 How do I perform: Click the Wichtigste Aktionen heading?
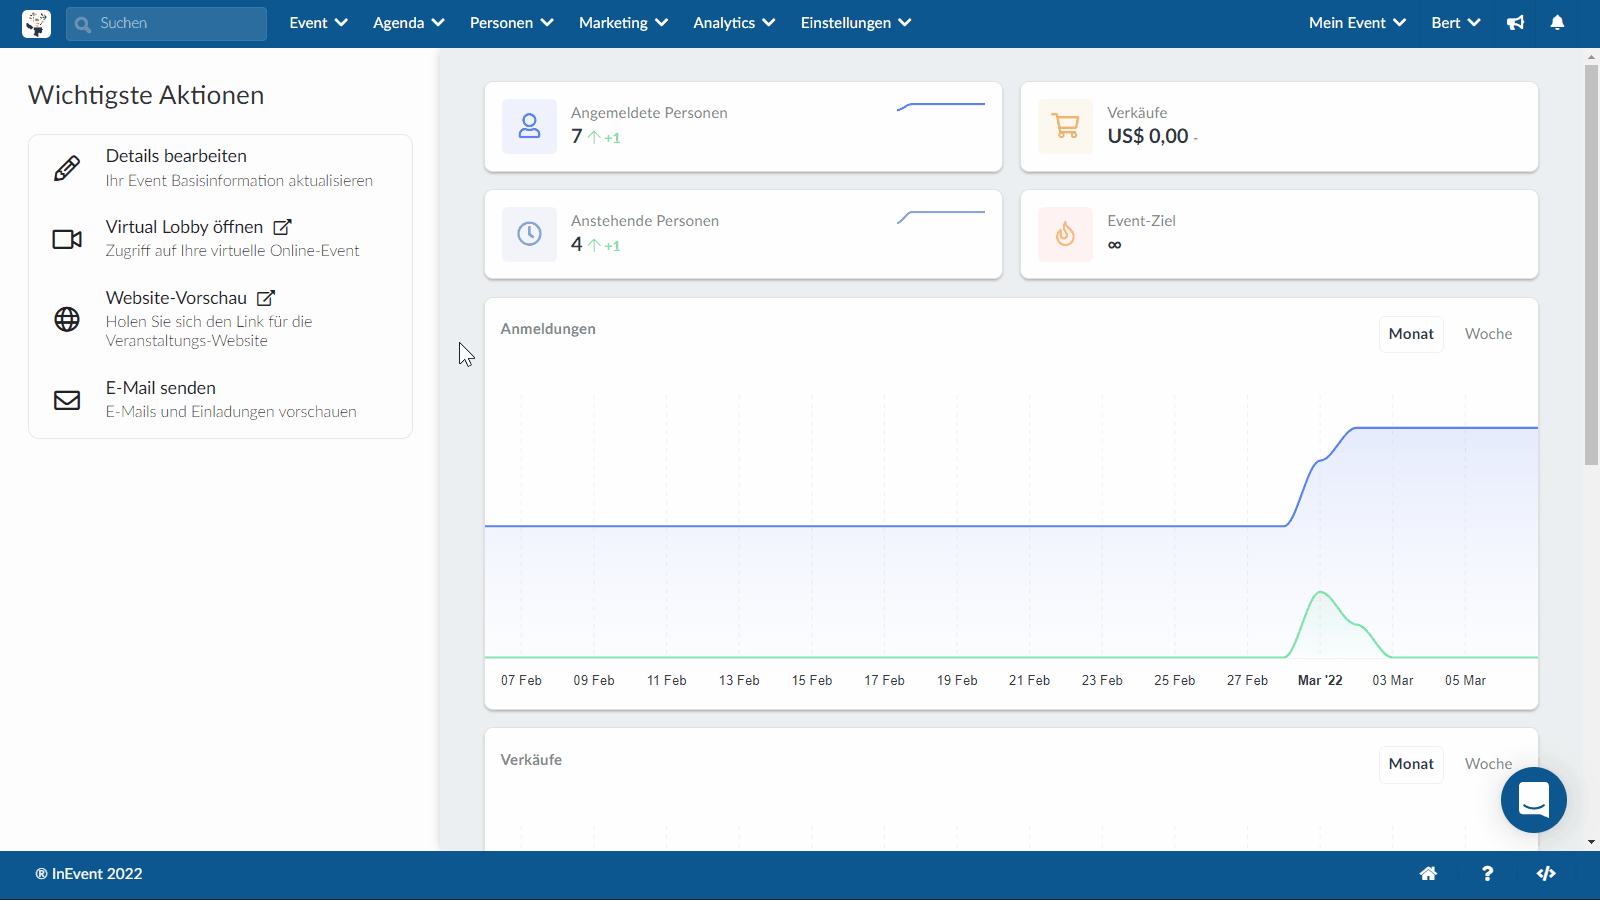pyautogui.click(x=146, y=95)
